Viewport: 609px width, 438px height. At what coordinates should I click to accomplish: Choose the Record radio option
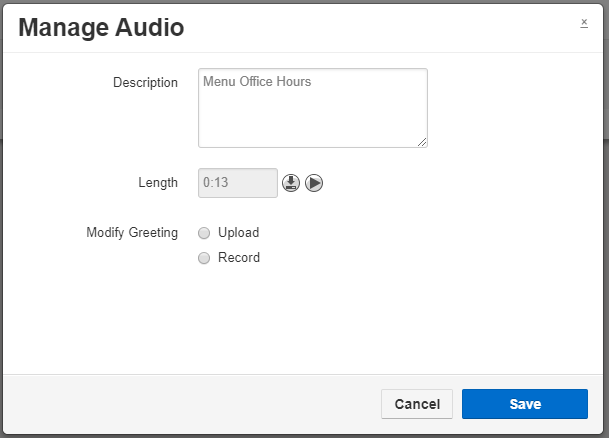point(204,258)
